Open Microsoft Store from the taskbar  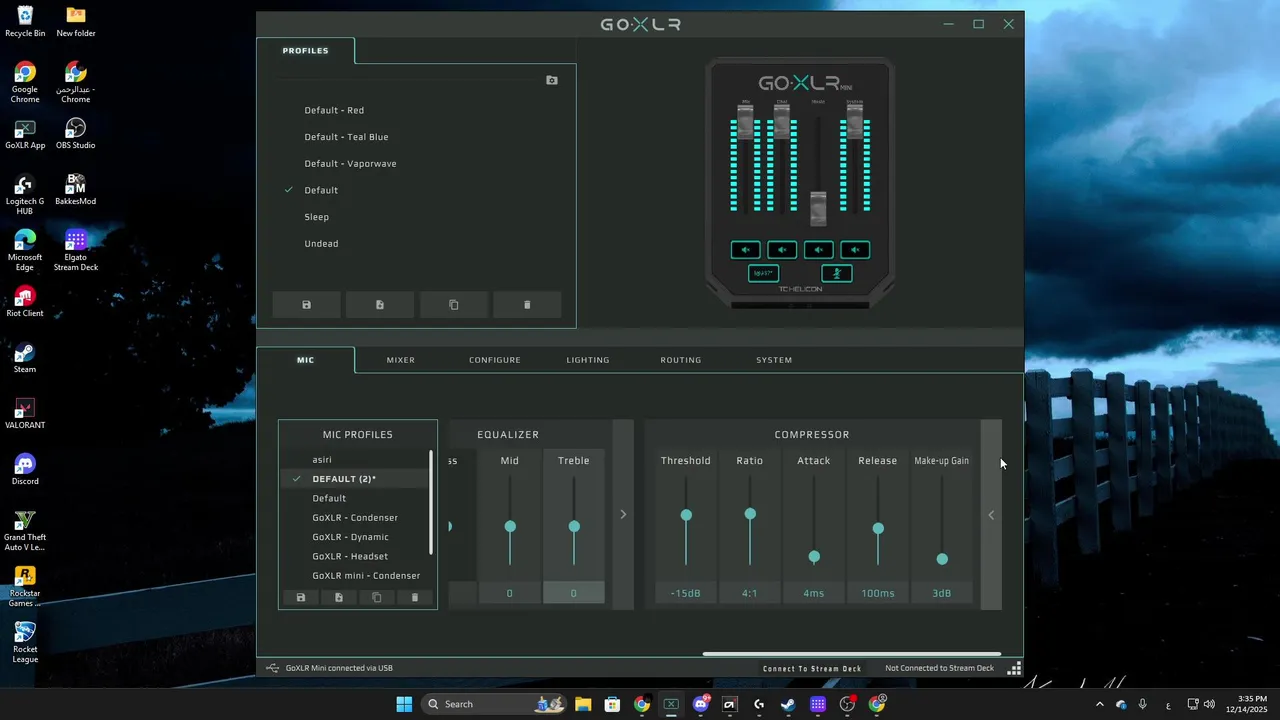pyautogui.click(x=612, y=704)
